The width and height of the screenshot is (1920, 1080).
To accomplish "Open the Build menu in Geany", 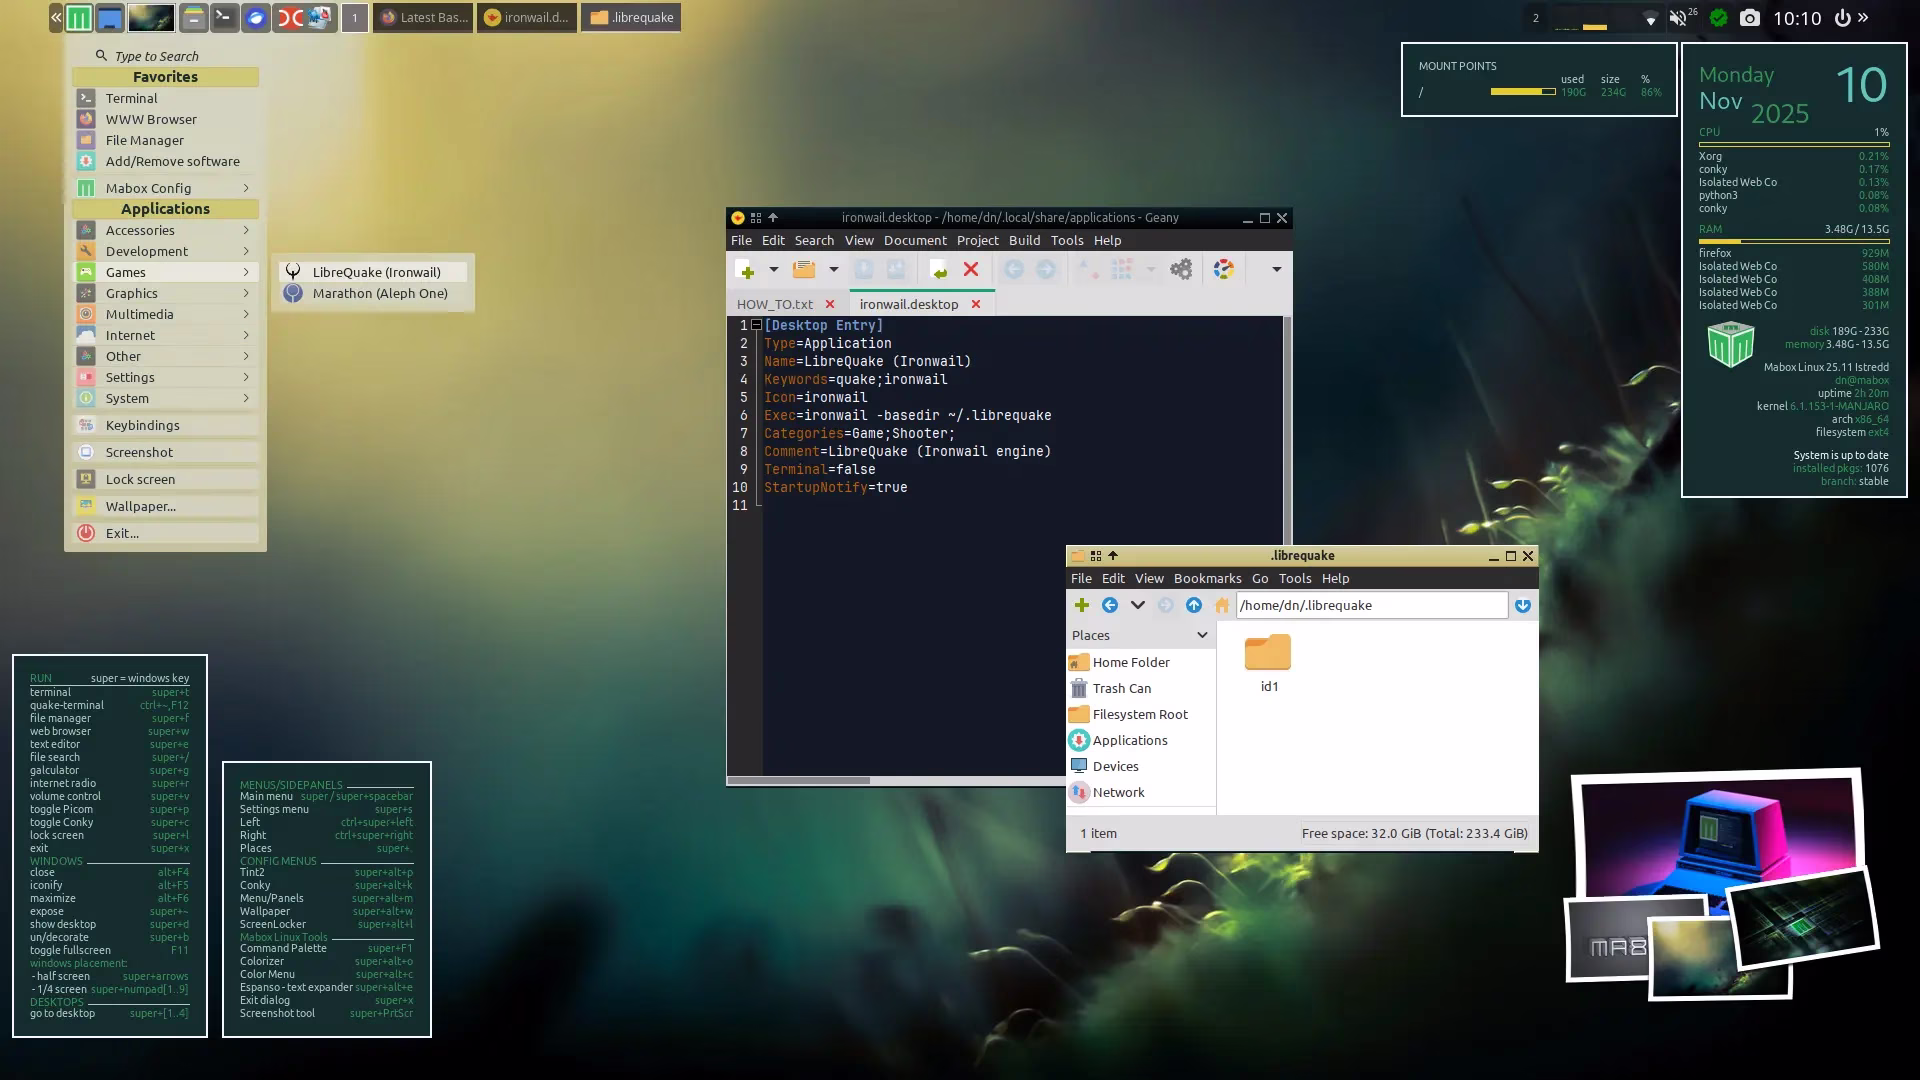I will point(1024,240).
